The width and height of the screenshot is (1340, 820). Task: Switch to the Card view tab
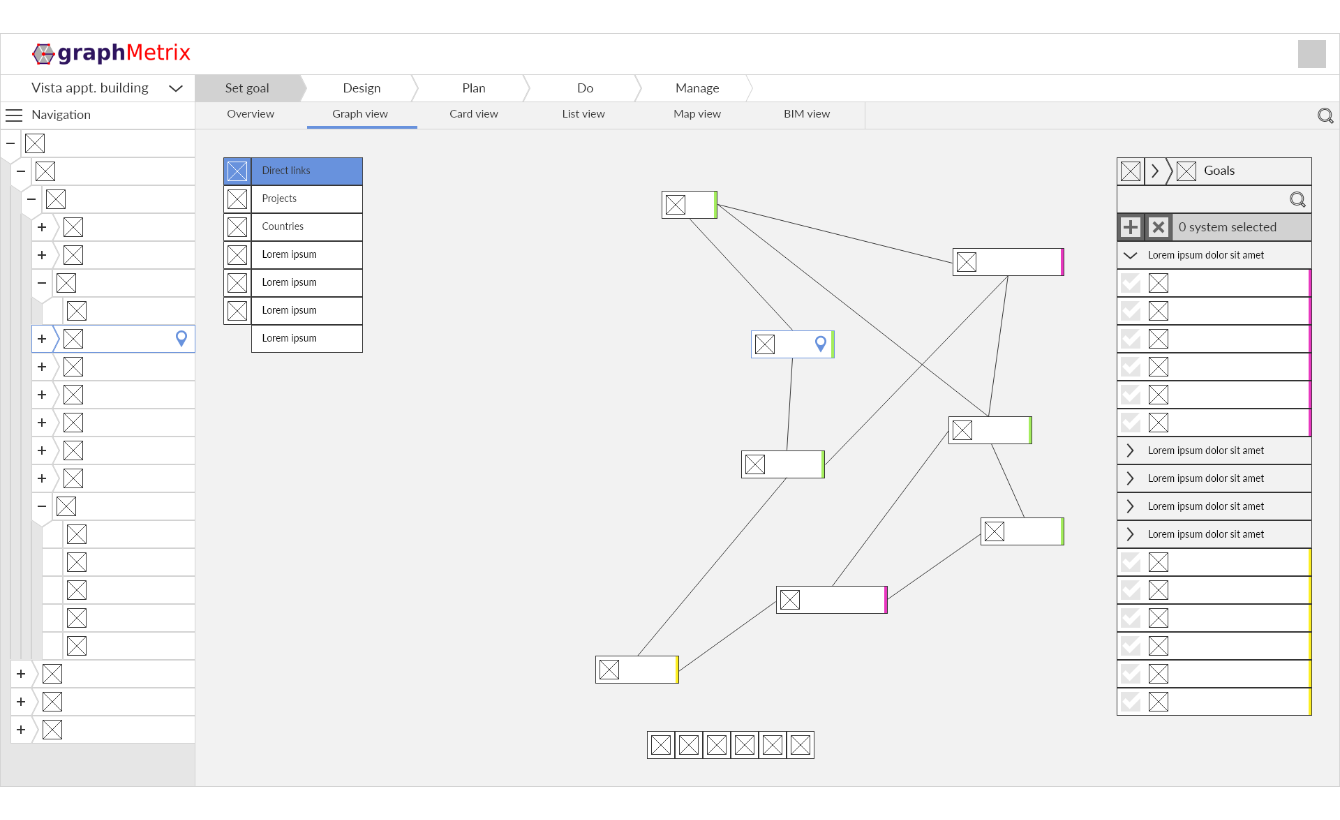[x=473, y=114]
